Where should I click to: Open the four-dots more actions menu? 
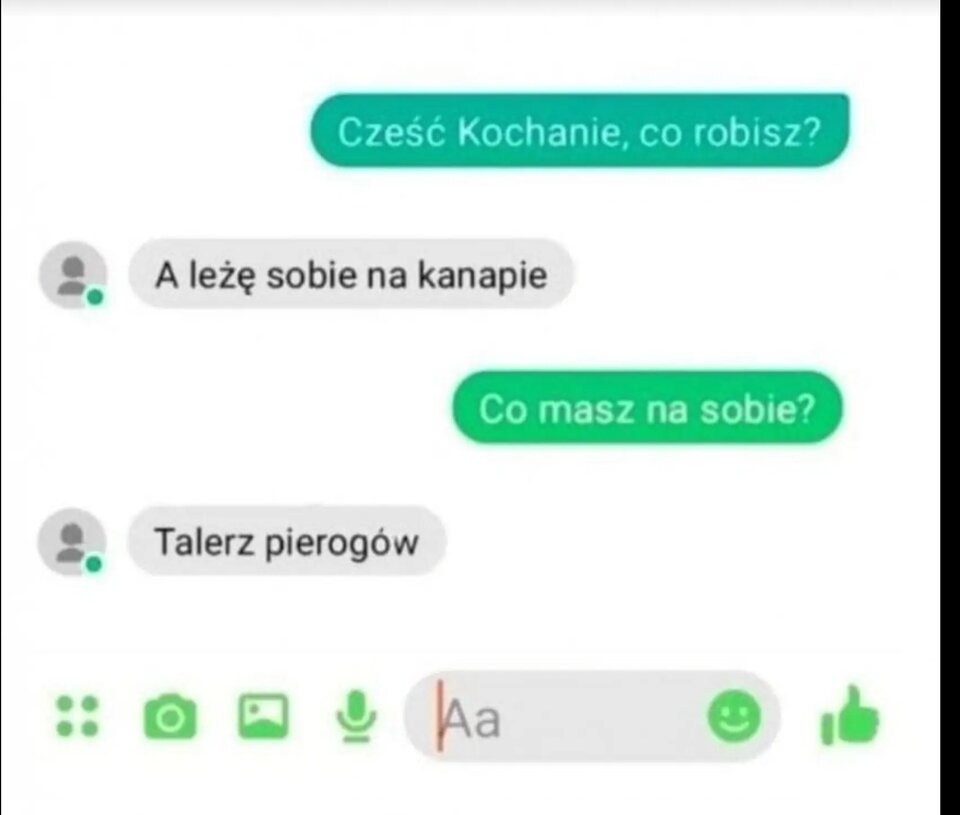tap(77, 715)
